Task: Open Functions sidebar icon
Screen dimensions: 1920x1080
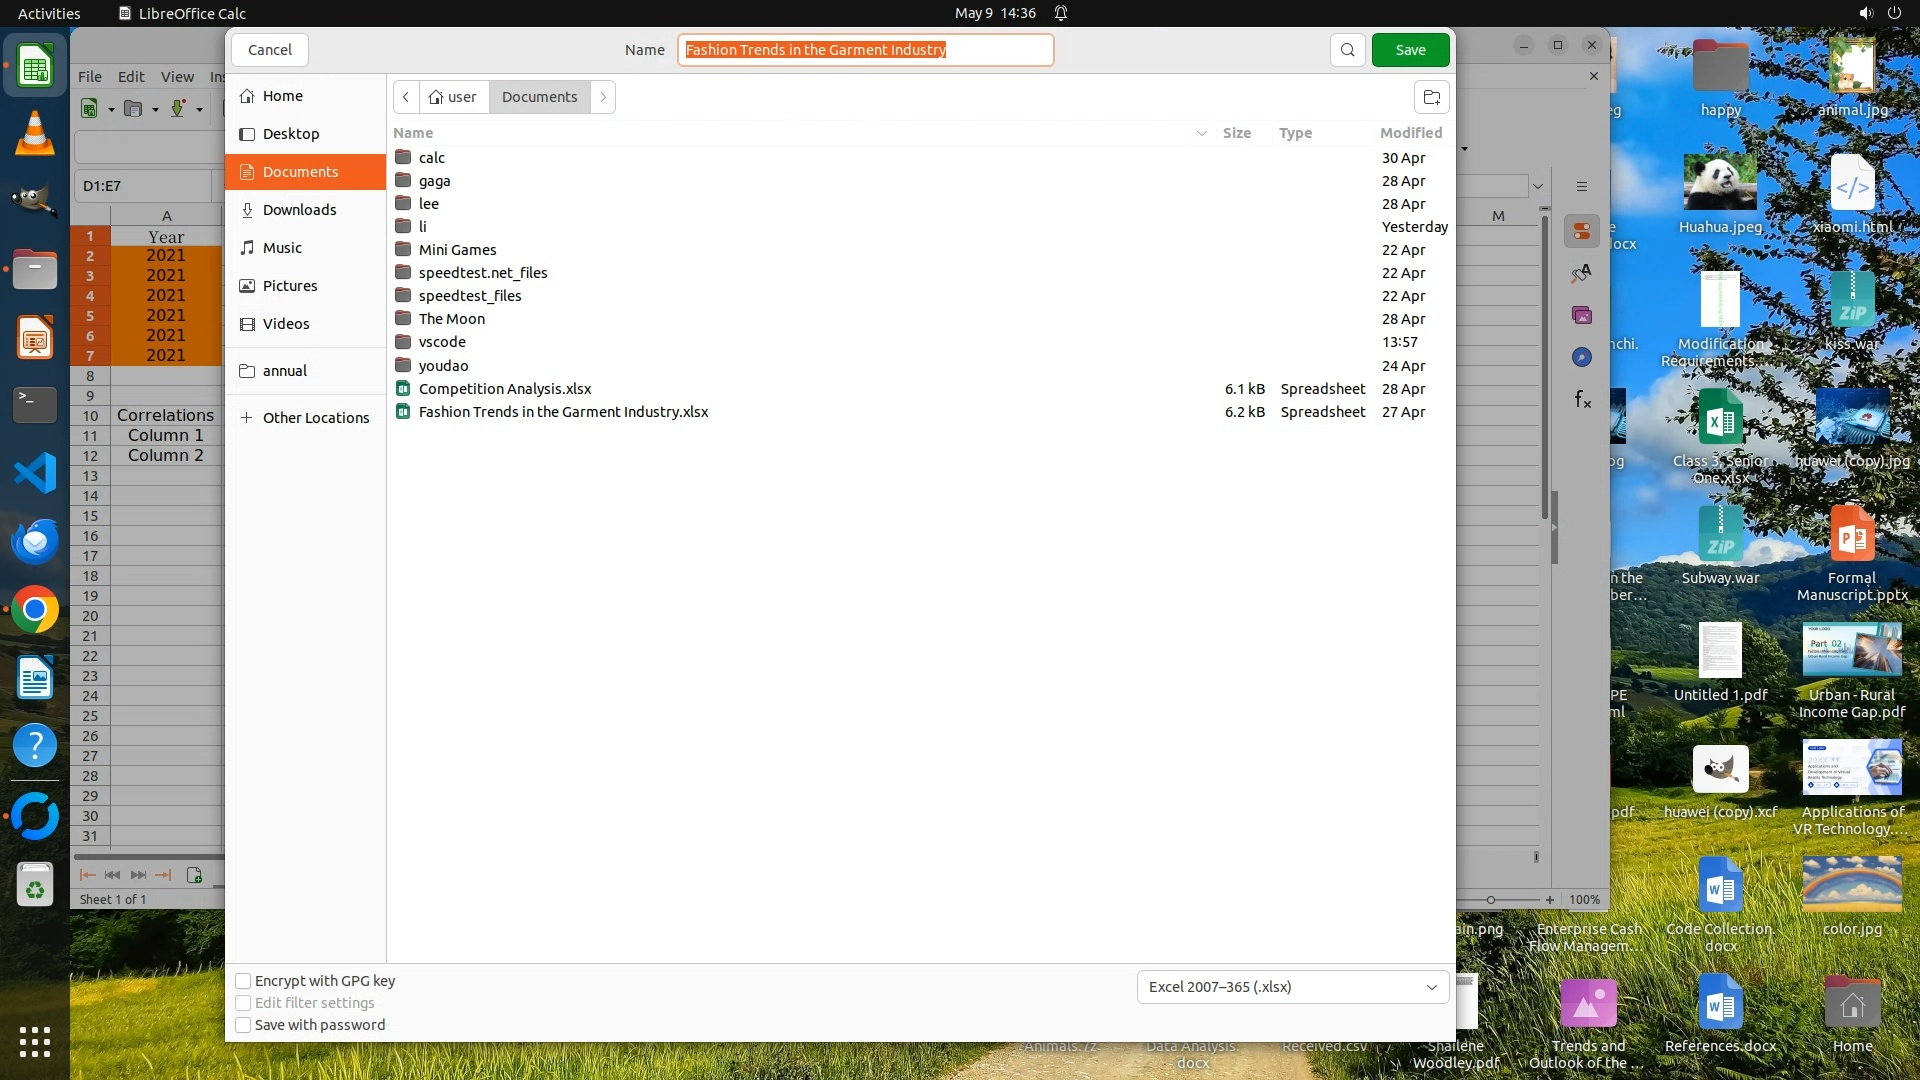Action: pos(1582,400)
